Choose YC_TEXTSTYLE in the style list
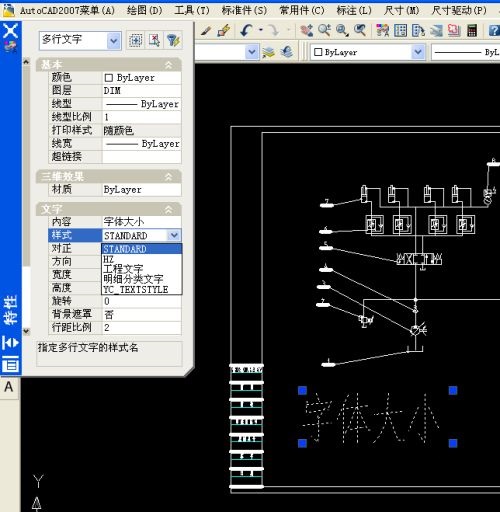The image size is (500, 512). point(136,289)
